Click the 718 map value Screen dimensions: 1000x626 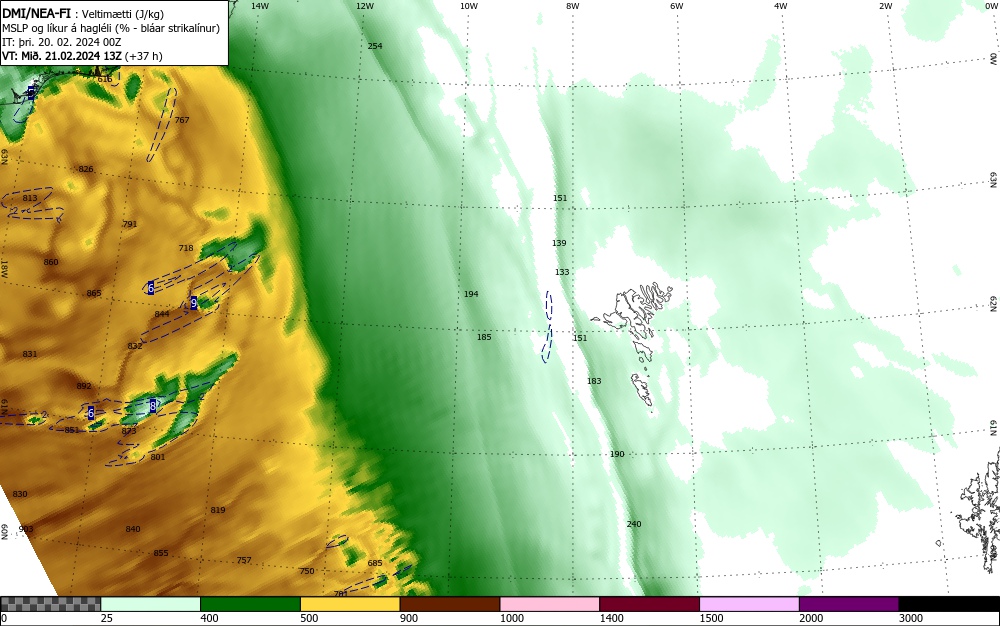[186, 248]
